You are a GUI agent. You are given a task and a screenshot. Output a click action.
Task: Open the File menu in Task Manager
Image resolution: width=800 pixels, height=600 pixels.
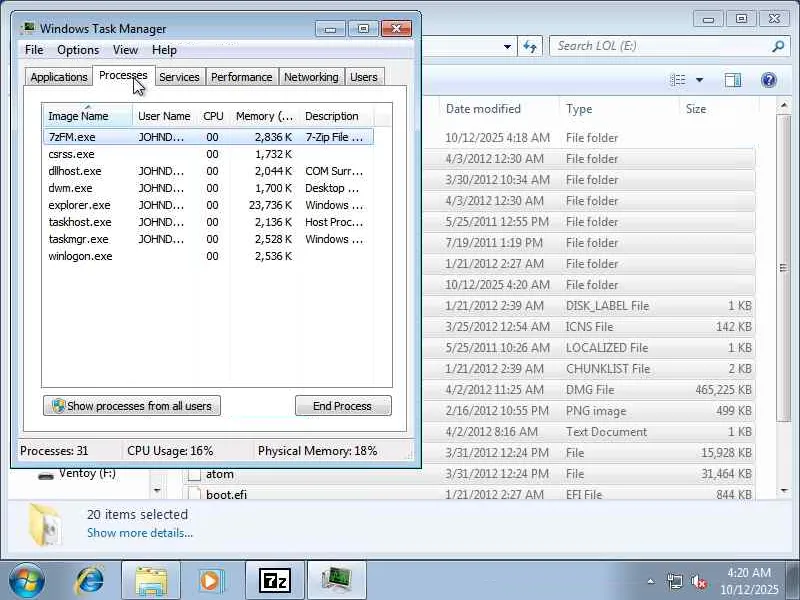click(x=34, y=50)
